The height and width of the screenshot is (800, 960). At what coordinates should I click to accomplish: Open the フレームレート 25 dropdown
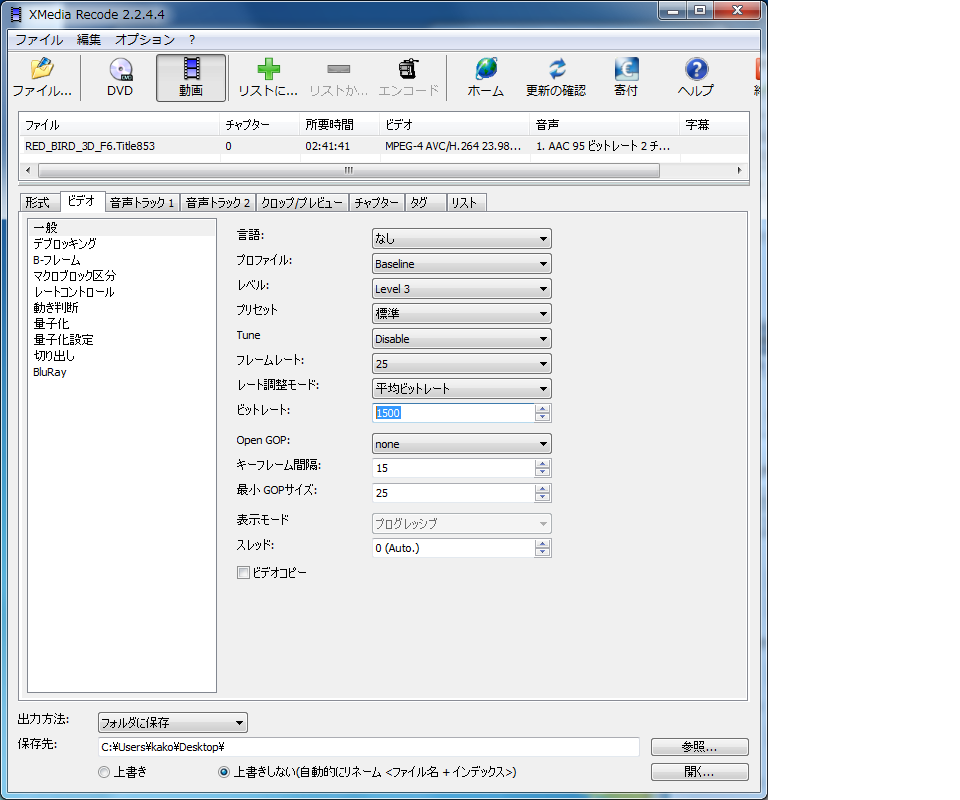point(462,364)
